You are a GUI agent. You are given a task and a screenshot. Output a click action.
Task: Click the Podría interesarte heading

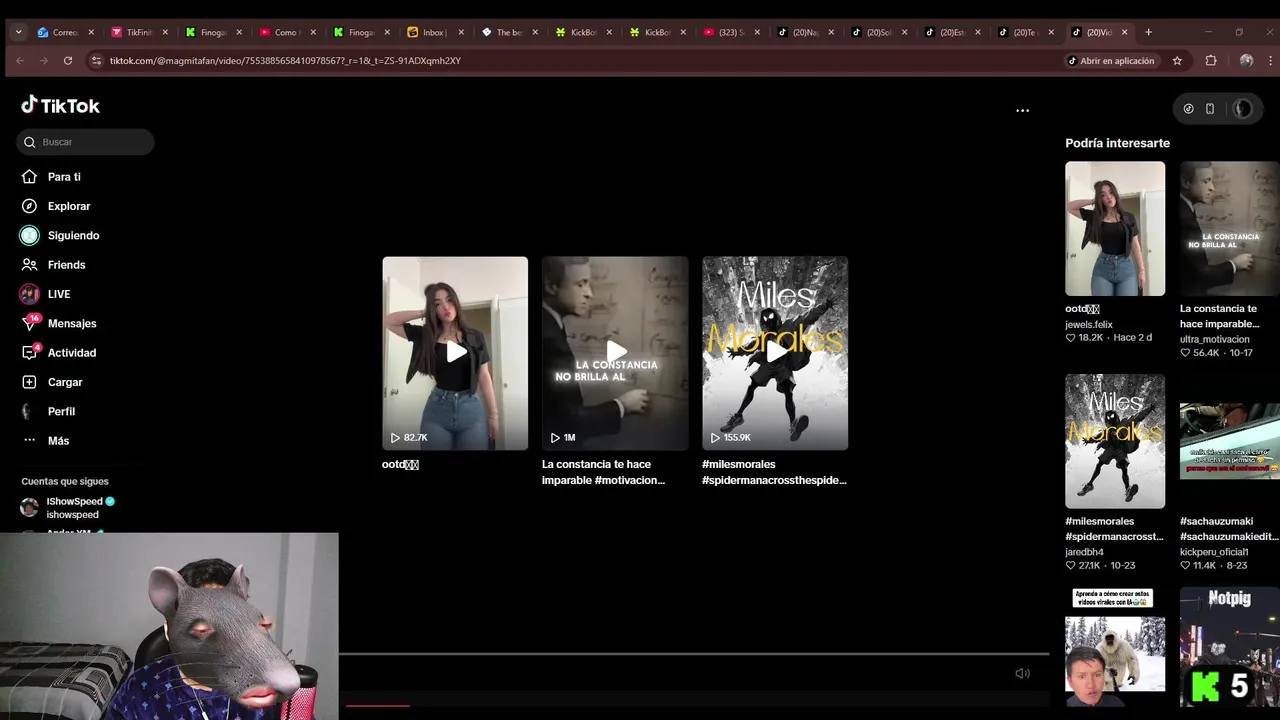pos(1117,143)
